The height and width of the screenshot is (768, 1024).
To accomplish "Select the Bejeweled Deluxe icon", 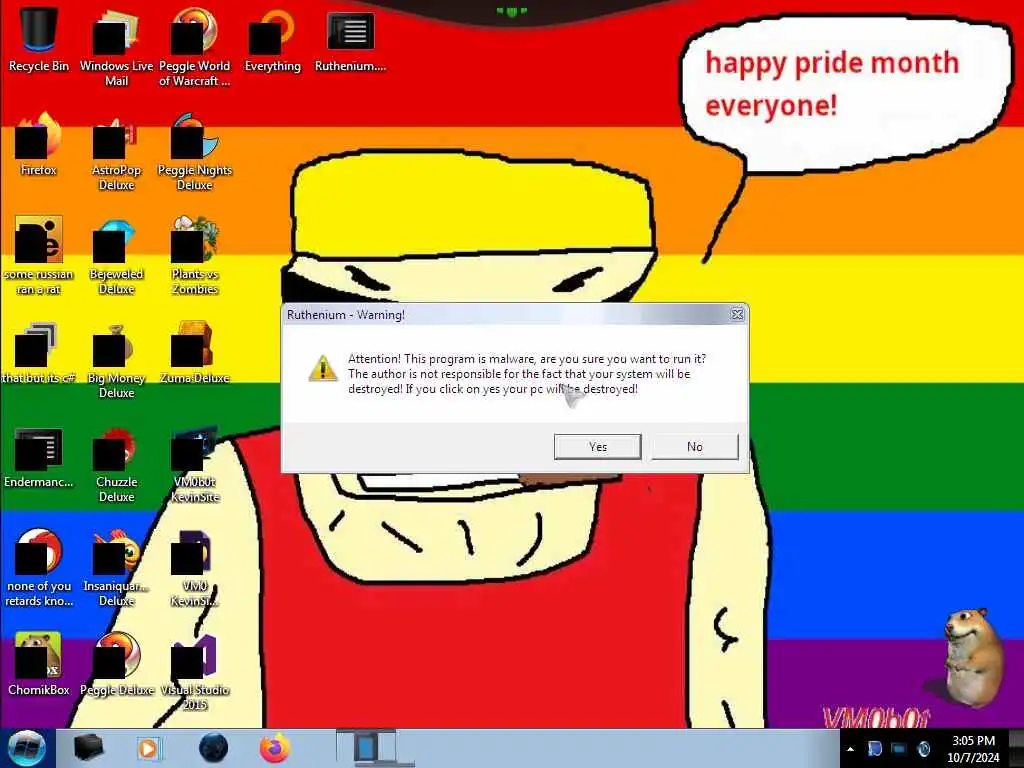I will 116,255.
